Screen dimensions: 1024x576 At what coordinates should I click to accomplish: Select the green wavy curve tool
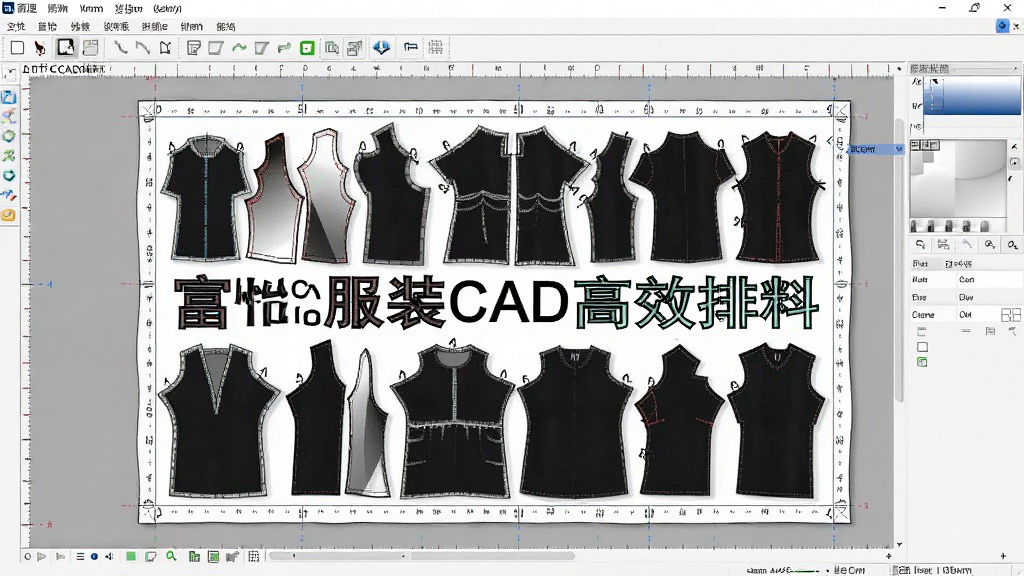click(239, 48)
